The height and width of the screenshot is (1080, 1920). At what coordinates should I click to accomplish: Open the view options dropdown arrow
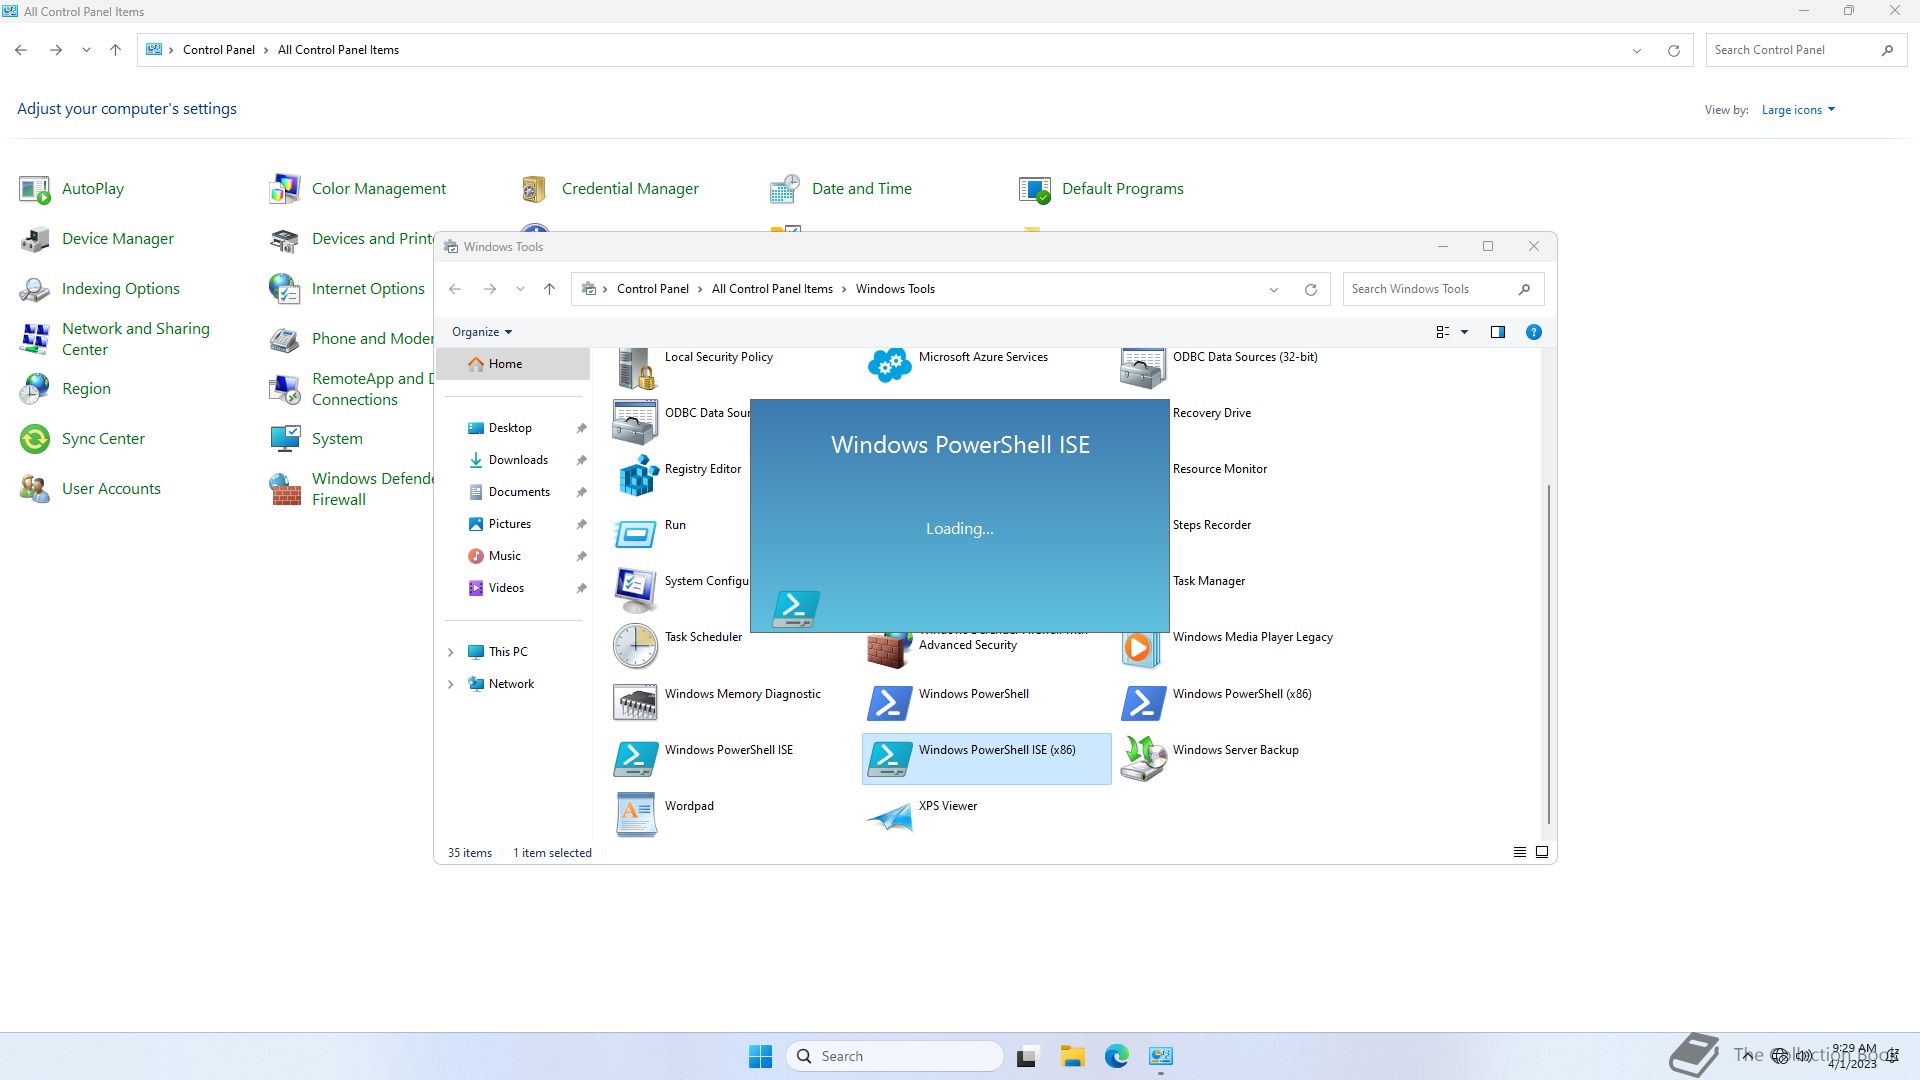pos(1464,332)
